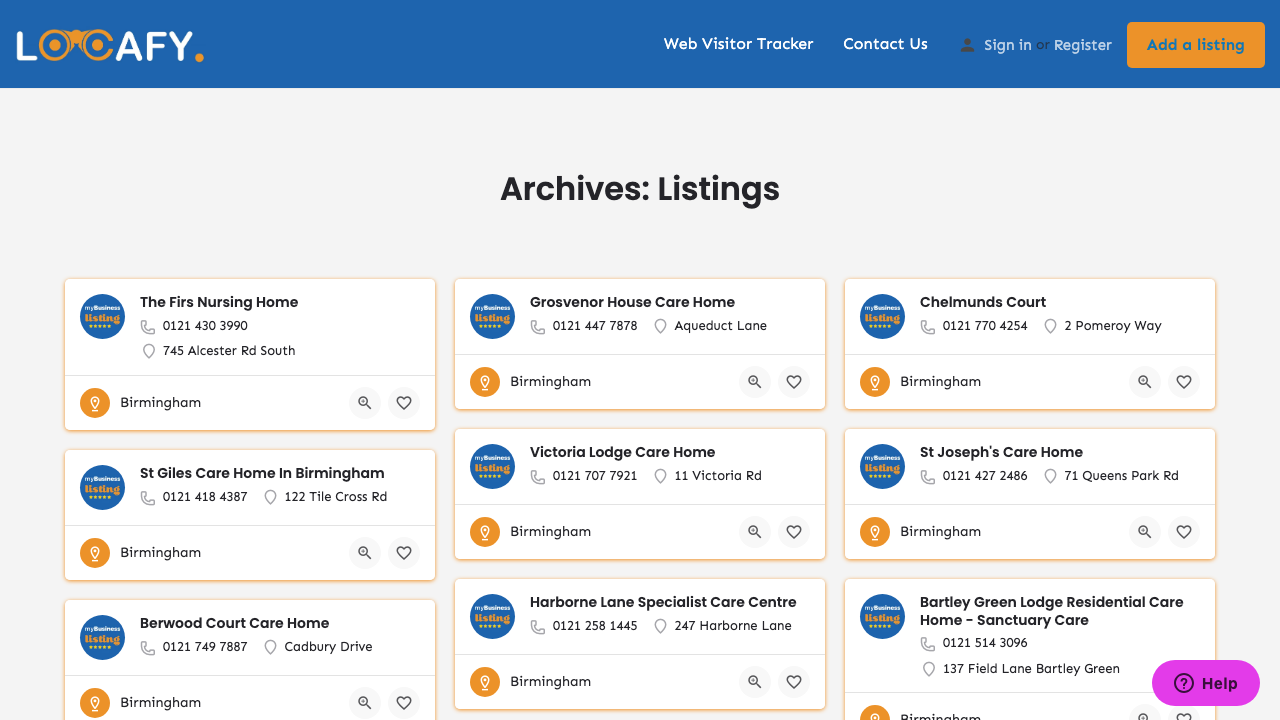
Task: Click the Add a listing button
Action: pyautogui.click(x=1195, y=44)
